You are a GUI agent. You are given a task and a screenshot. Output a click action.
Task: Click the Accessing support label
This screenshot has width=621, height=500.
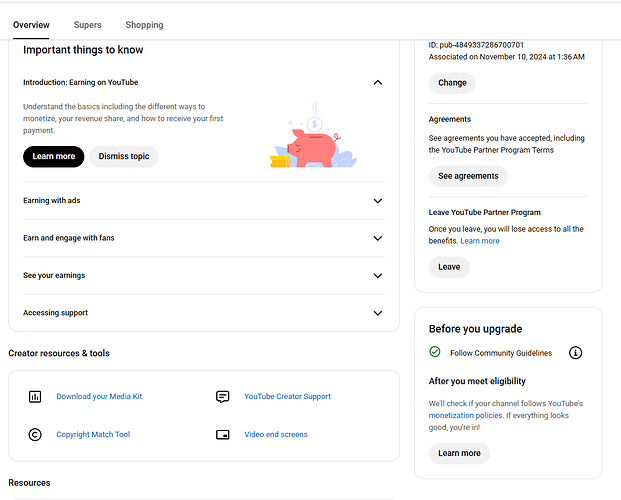55,313
